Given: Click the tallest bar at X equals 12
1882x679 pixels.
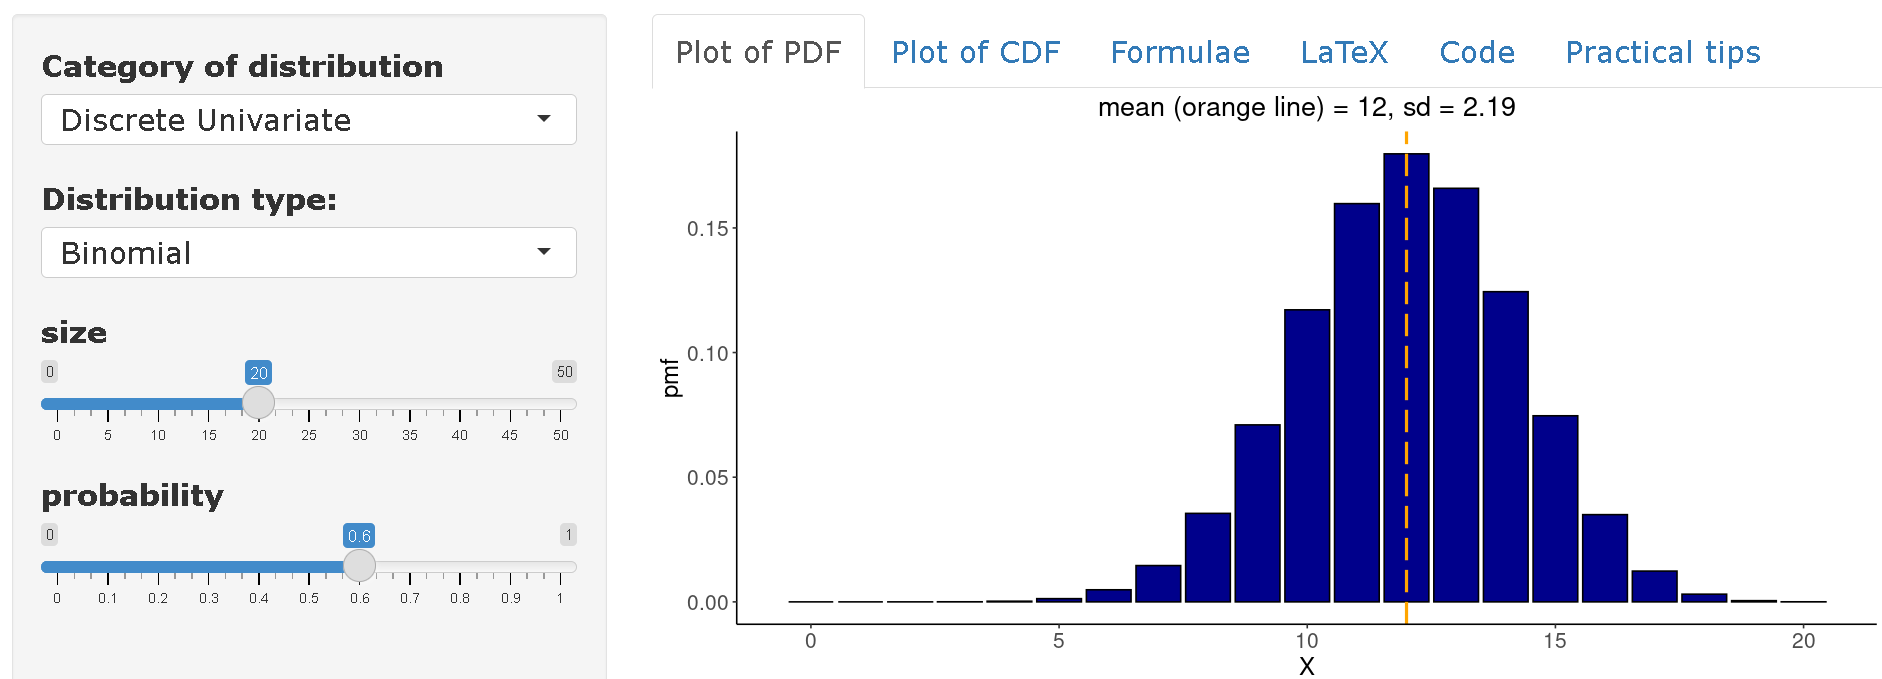Looking at the screenshot, I should pyautogui.click(x=1406, y=378).
